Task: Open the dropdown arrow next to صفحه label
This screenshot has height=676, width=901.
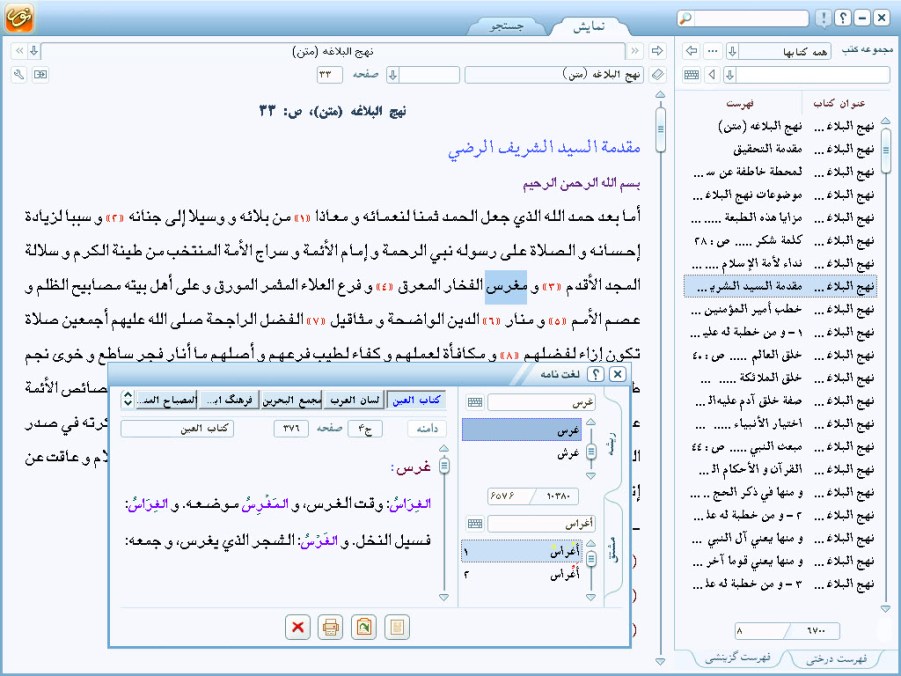Action: (x=392, y=75)
